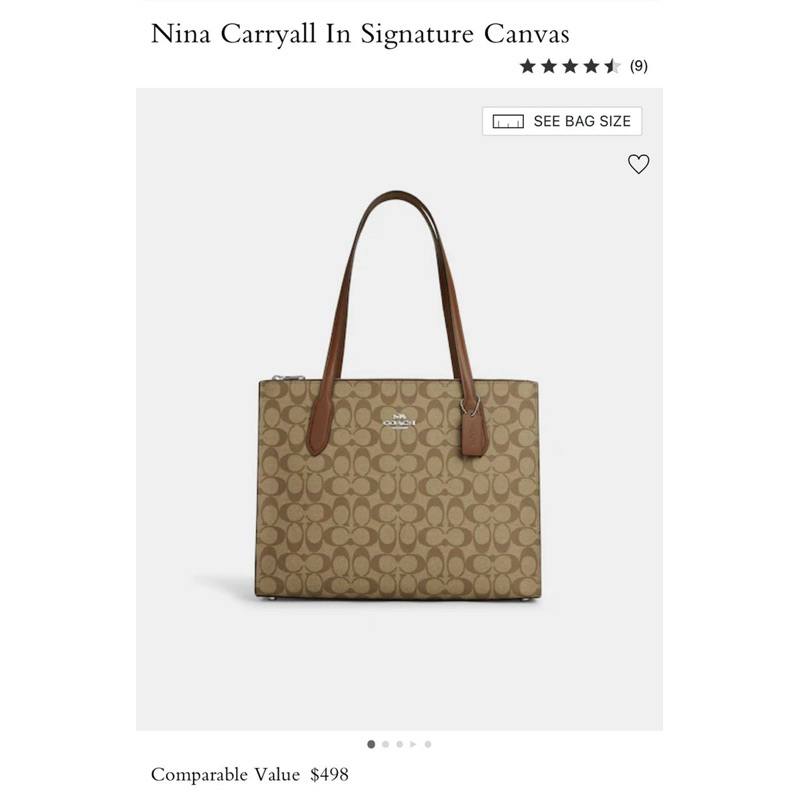800x800 pixels.
Task: Play product video via triangle carousel indicator
Action: pyautogui.click(x=413, y=744)
